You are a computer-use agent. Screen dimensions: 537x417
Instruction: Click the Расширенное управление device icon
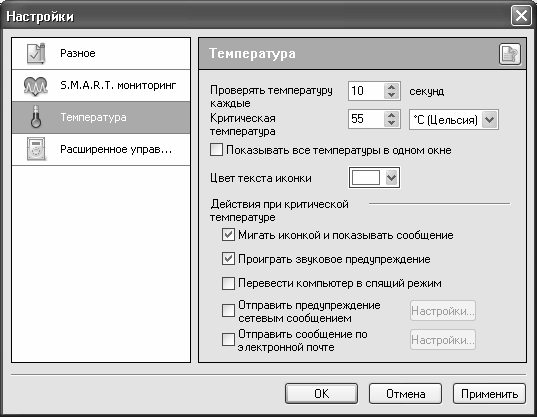(x=36, y=149)
